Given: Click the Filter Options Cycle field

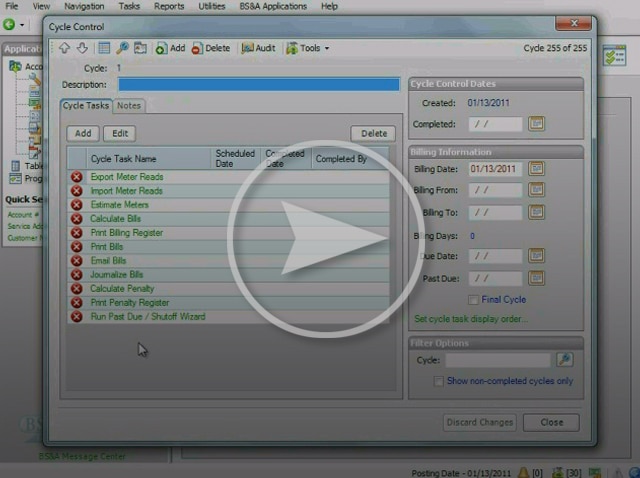Looking at the screenshot, I should 498,360.
